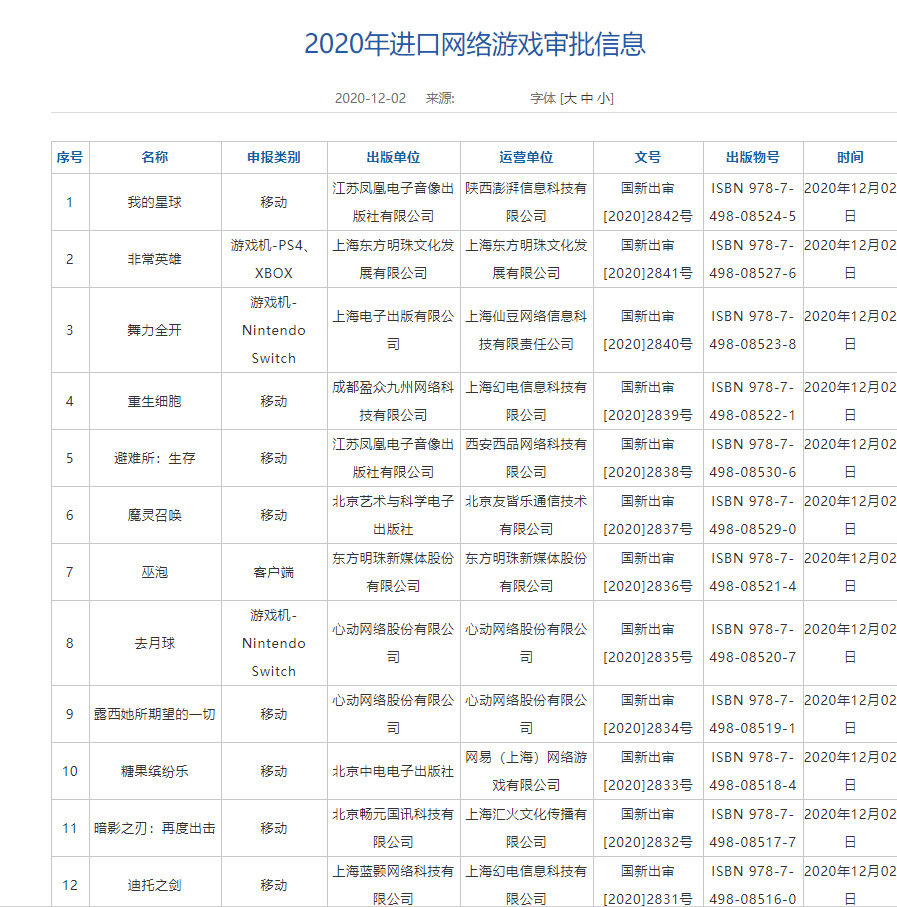Click the publish date 2020-12-02
Image resolution: width=897 pixels, height=907 pixels.
(x=370, y=98)
